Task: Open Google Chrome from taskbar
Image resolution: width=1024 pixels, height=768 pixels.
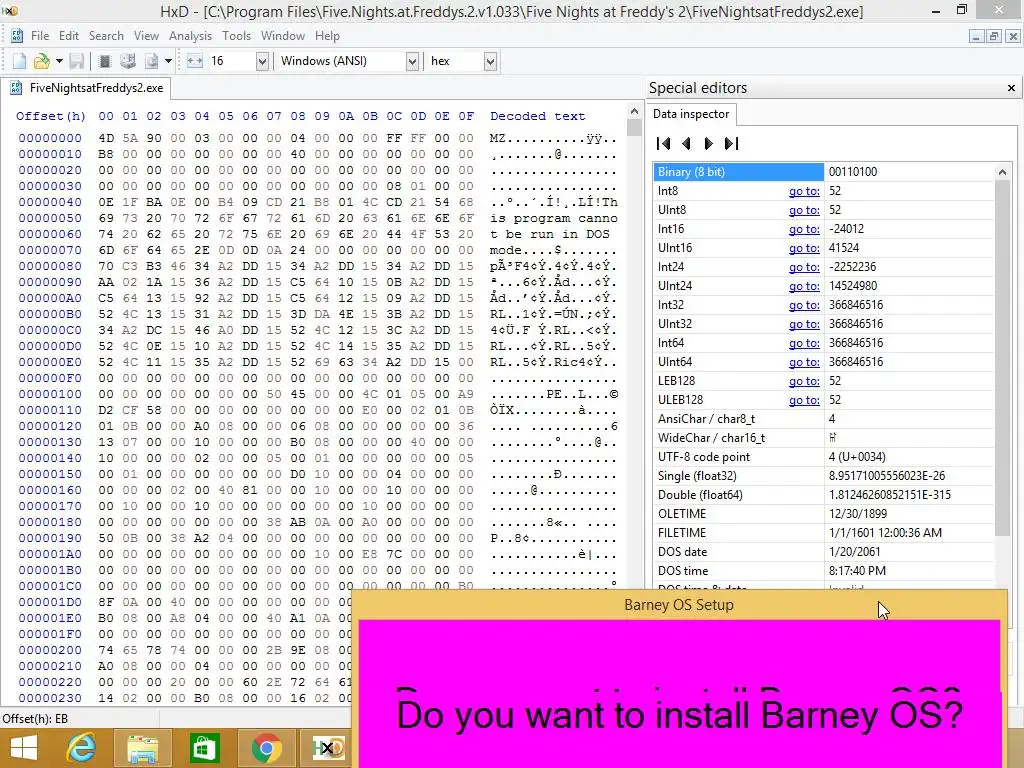Action: (x=266, y=748)
